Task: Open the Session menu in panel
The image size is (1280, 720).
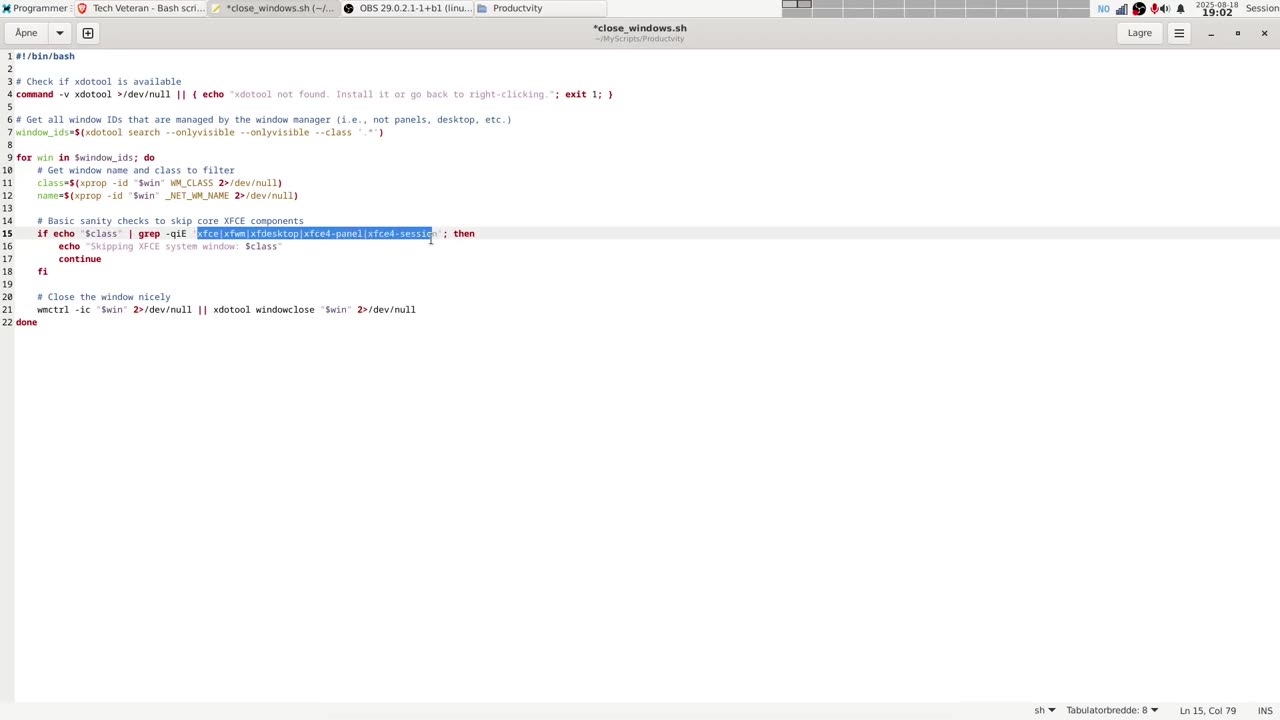Action: (1262, 8)
